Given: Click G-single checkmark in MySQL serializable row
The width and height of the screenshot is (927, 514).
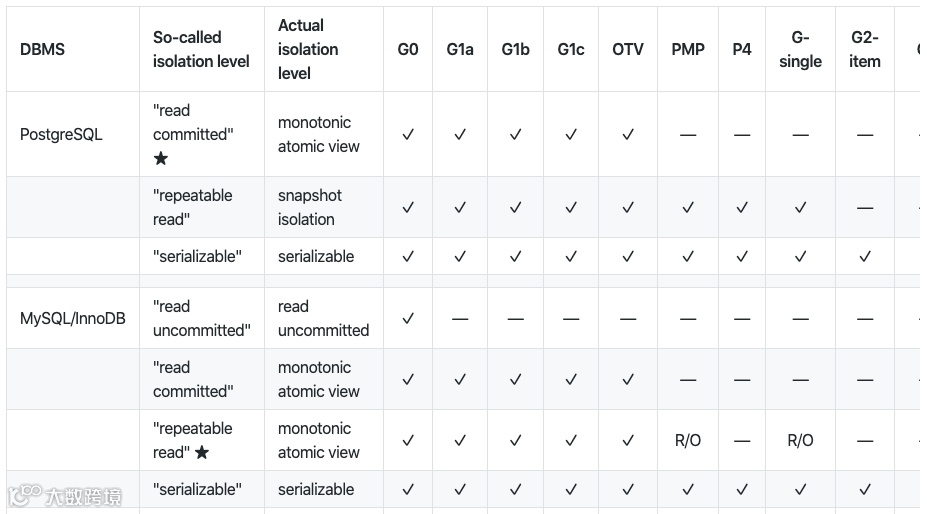Looking at the screenshot, I should coord(800,489).
